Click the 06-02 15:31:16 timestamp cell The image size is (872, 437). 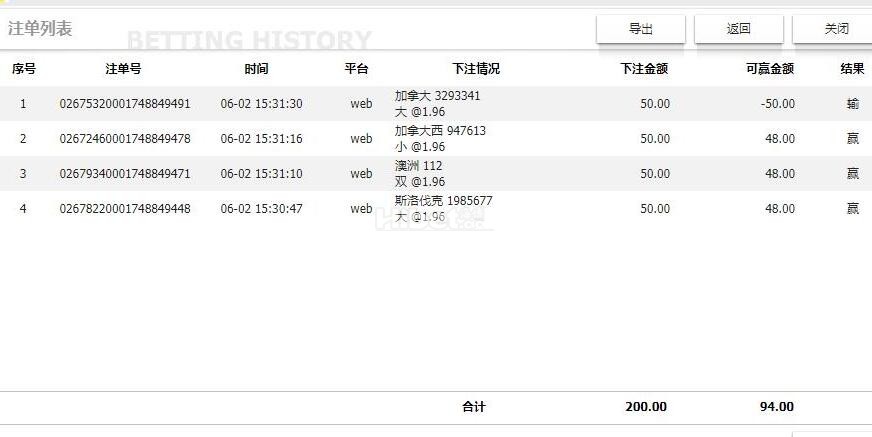pyautogui.click(x=261, y=139)
